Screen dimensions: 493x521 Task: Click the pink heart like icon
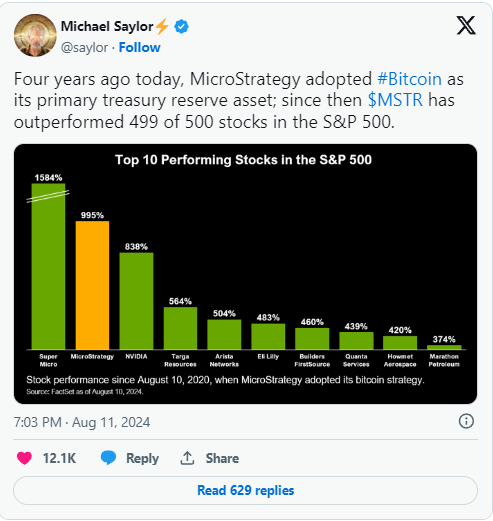click(x=24, y=458)
